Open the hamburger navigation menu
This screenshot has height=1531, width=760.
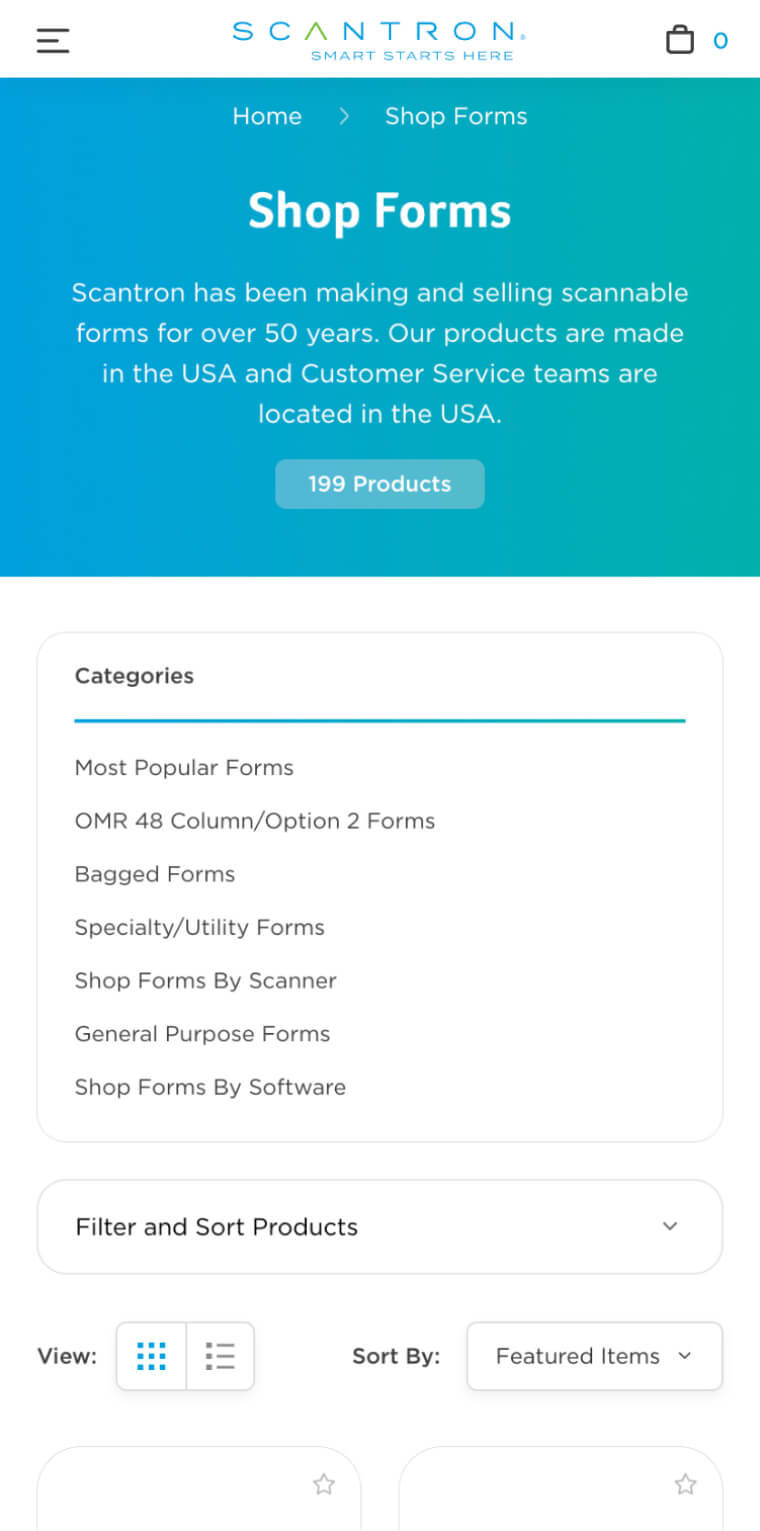pos(53,40)
